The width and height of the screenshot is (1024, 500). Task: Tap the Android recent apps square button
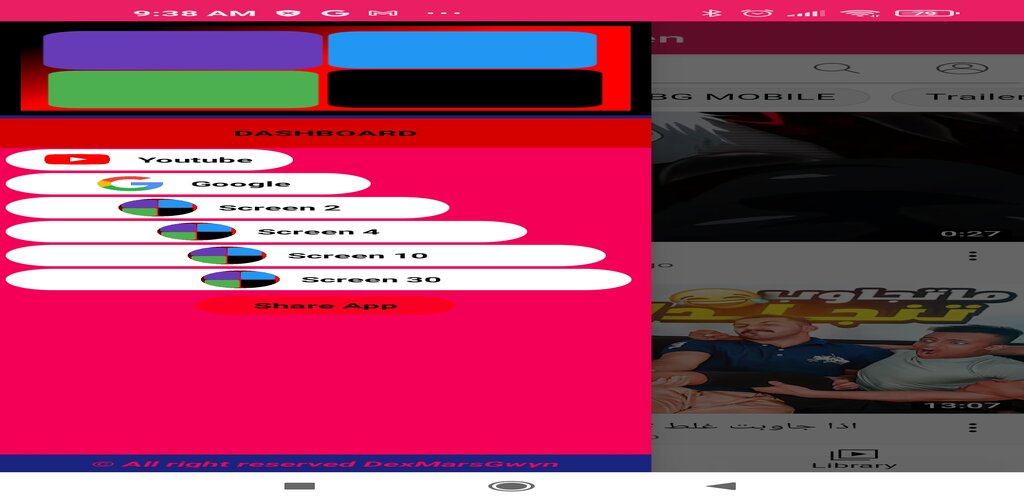[x=300, y=486]
